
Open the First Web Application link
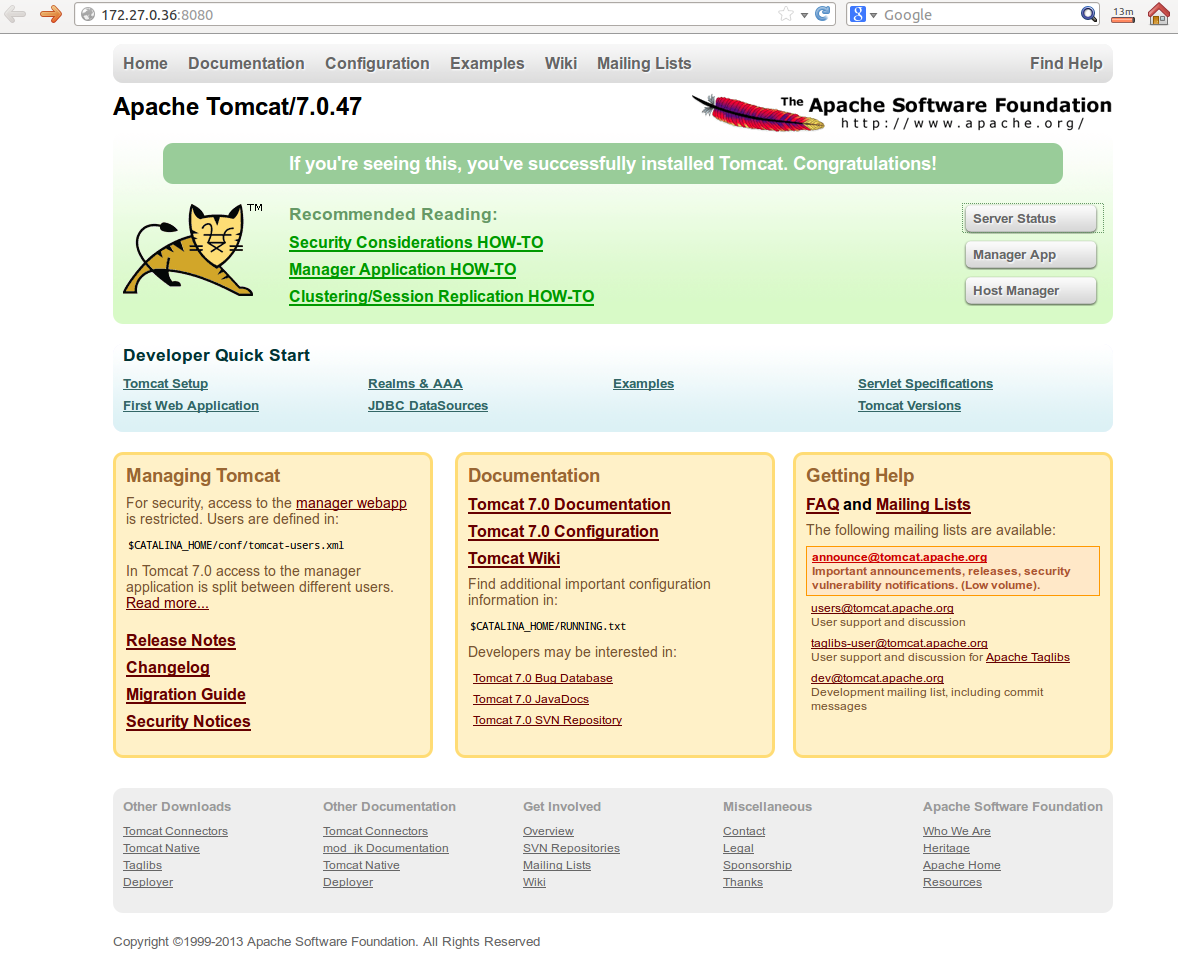coord(191,406)
